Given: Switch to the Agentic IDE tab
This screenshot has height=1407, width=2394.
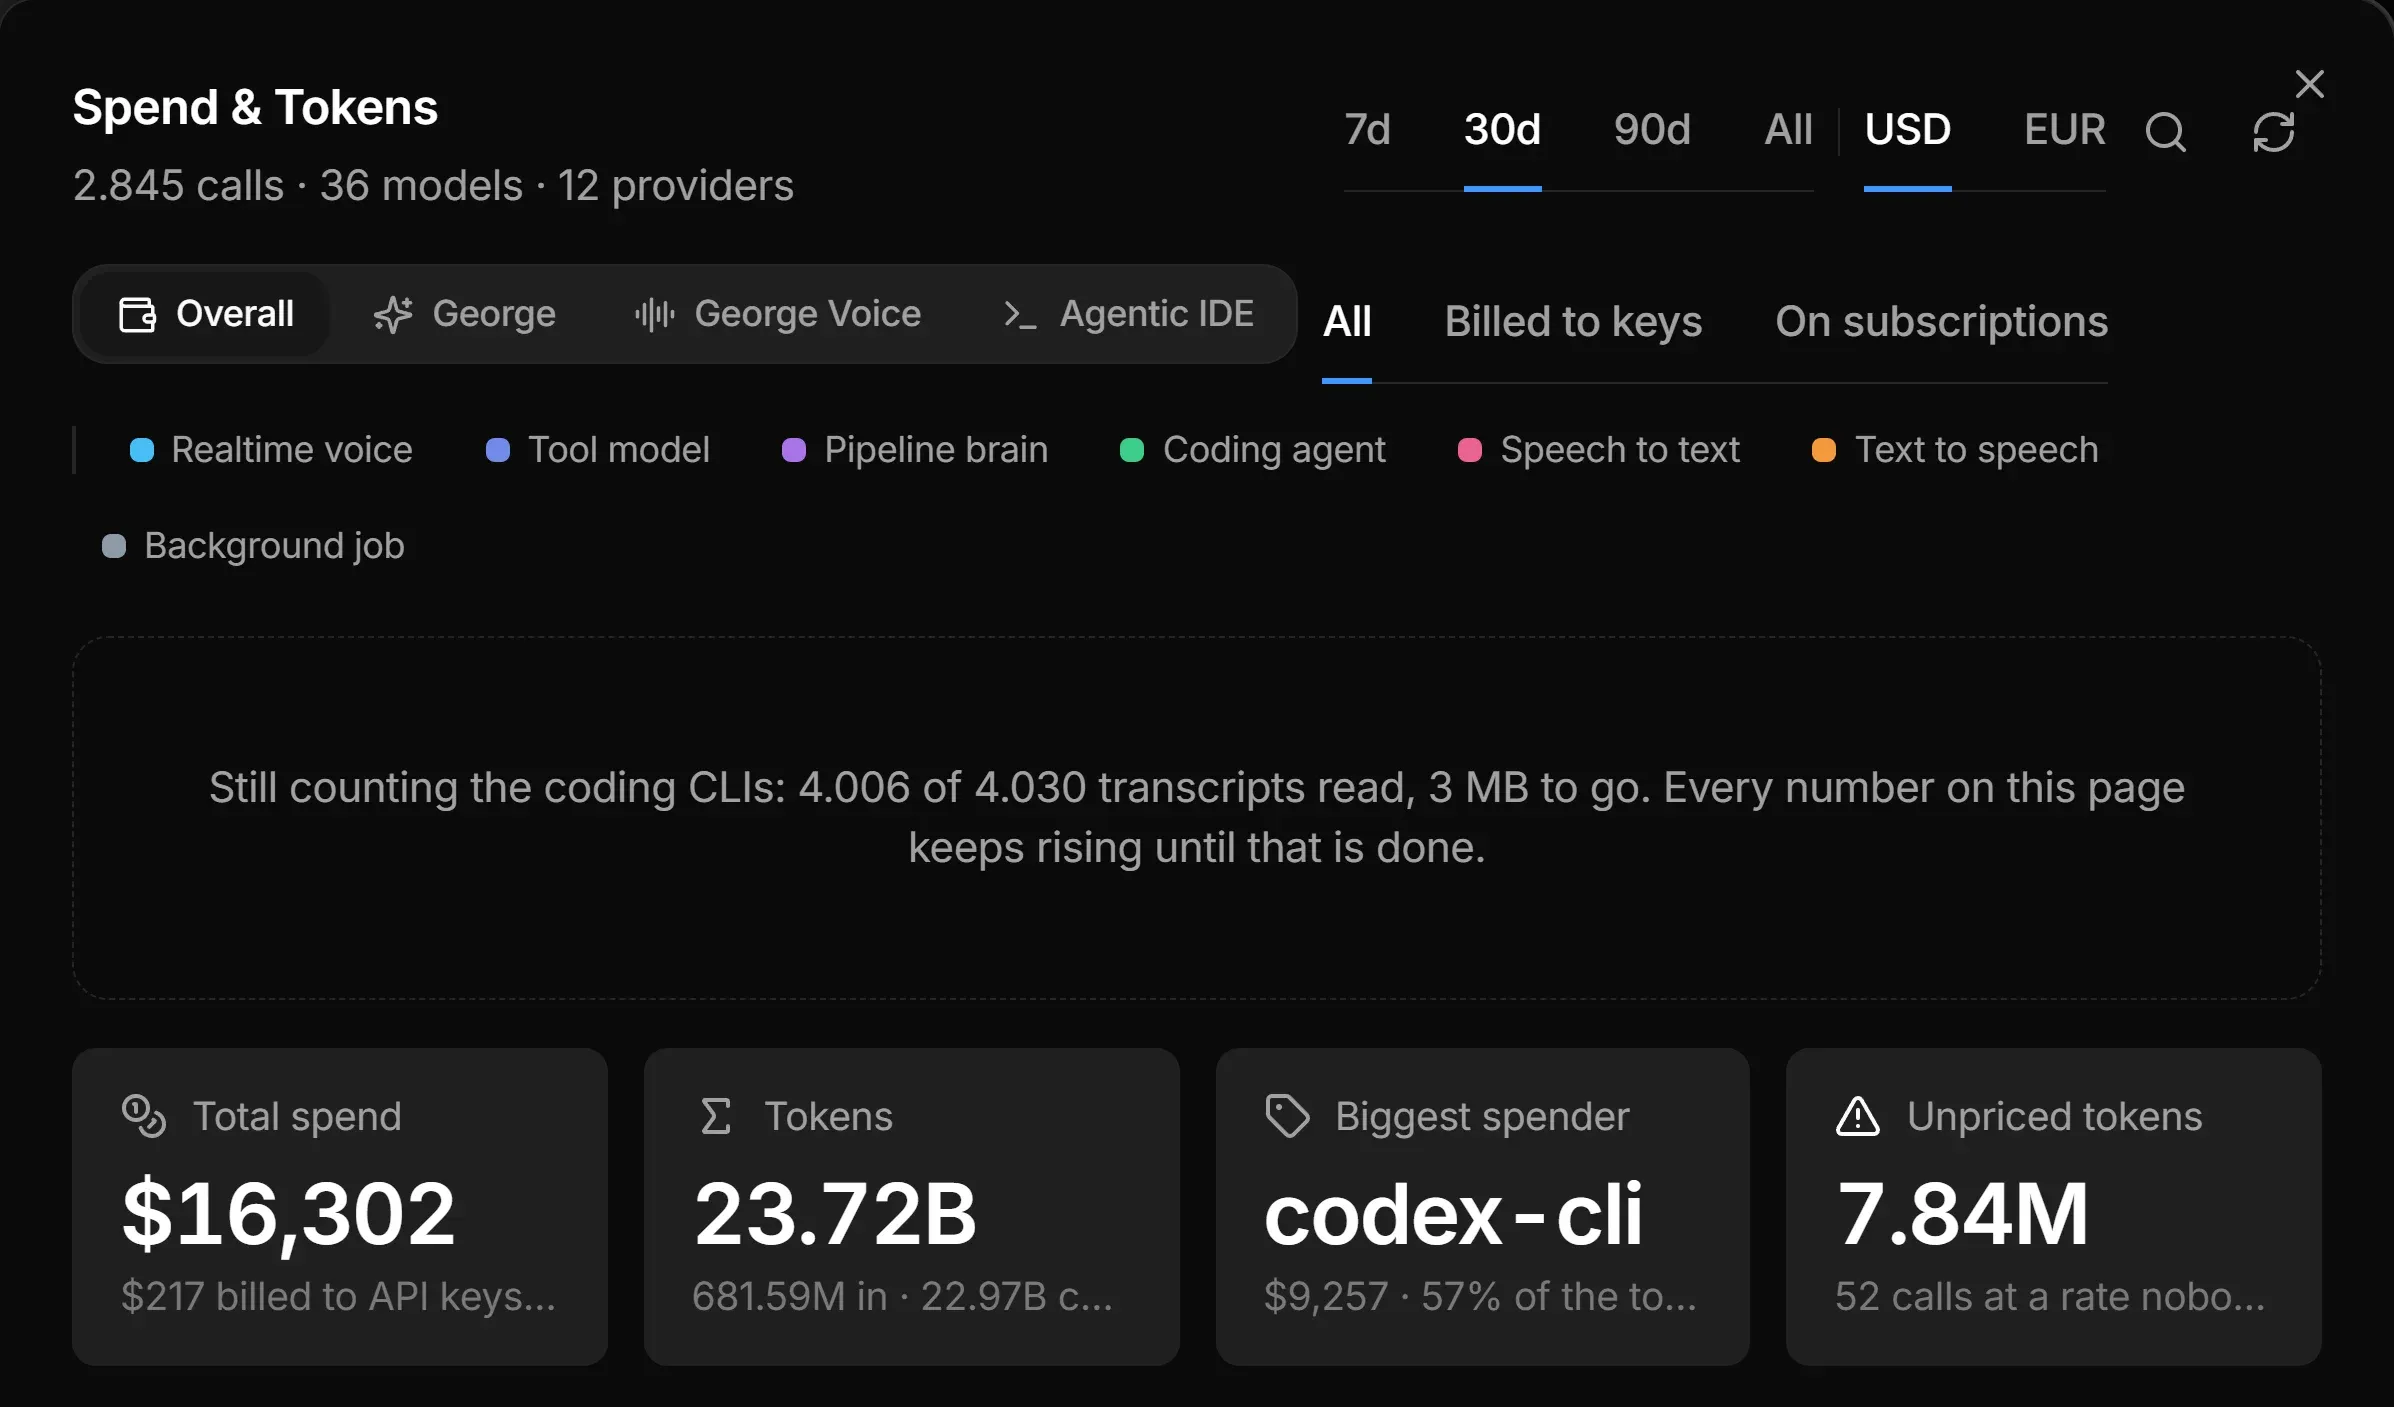Looking at the screenshot, I should tap(1128, 314).
